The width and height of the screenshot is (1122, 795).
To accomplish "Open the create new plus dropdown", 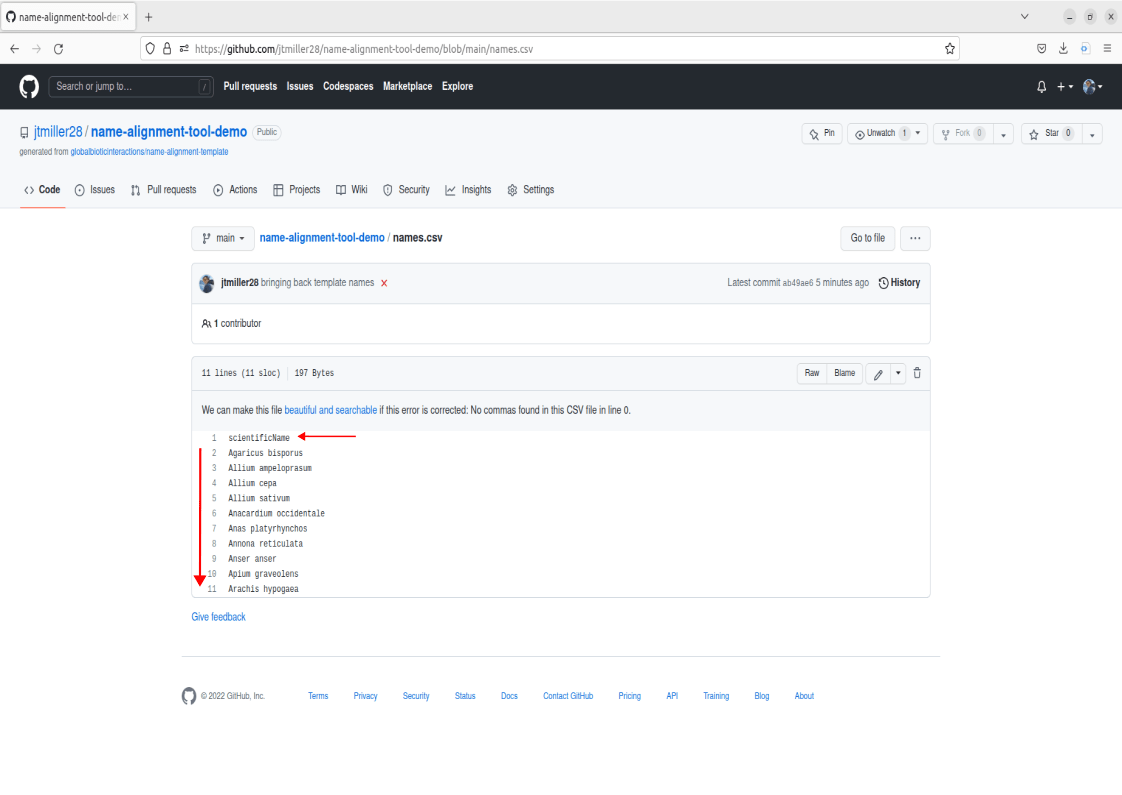I will pyautogui.click(x=1065, y=86).
